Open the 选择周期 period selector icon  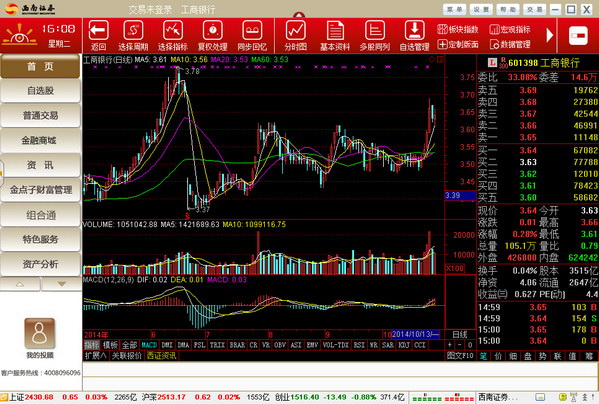[133, 31]
